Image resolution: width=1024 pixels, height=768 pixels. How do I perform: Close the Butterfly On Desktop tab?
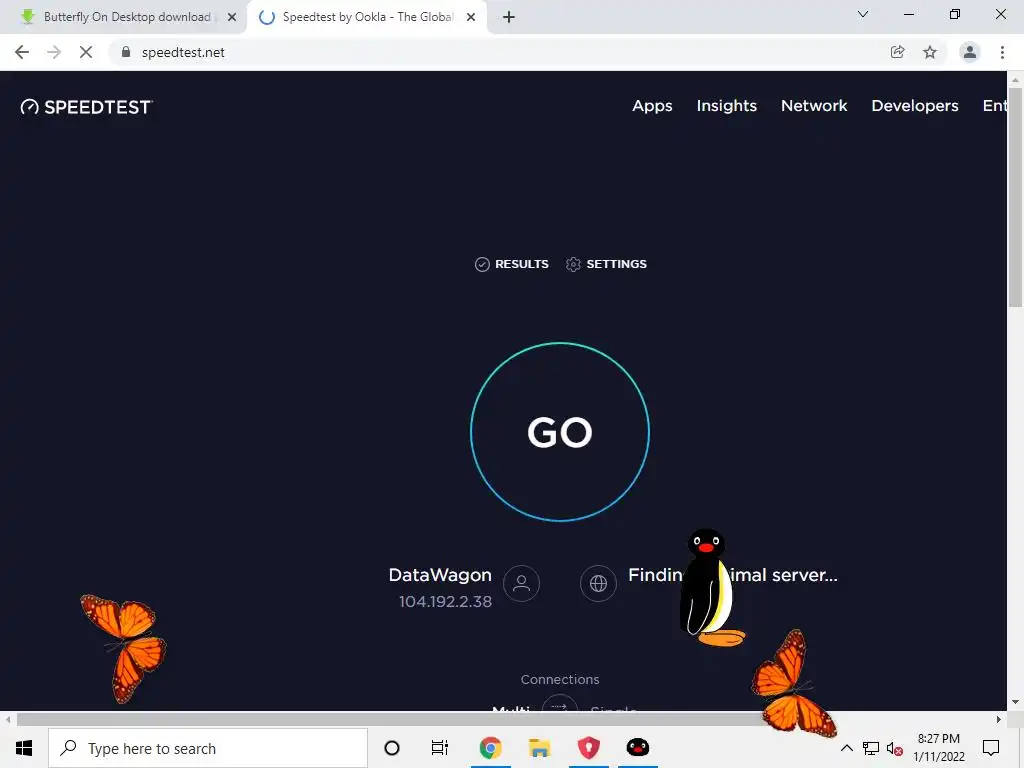(x=232, y=17)
